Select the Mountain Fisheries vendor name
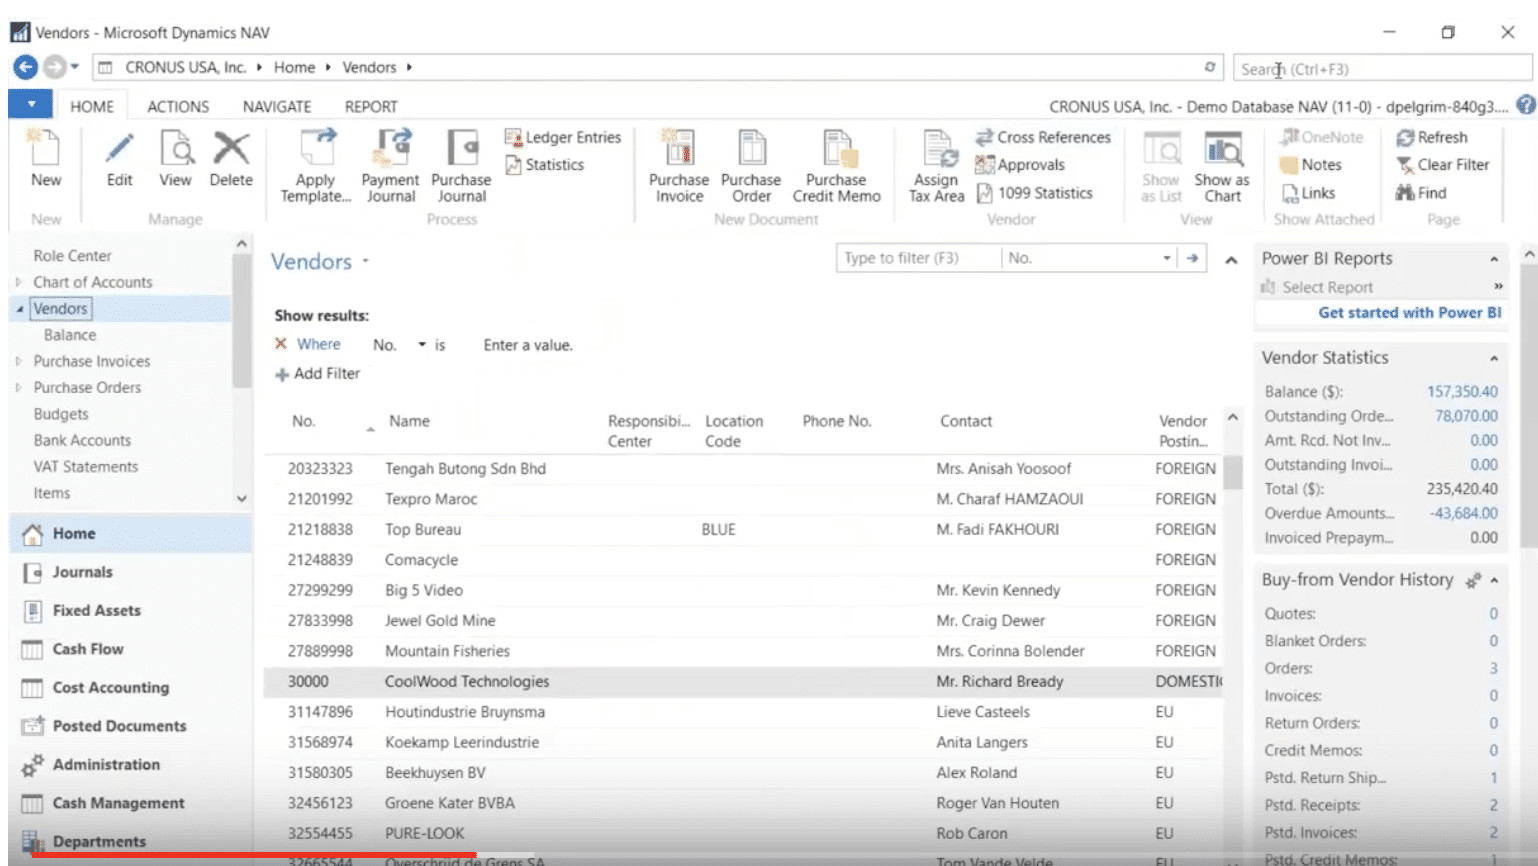Screen dimensions: 1538x866 coord(447,651)
